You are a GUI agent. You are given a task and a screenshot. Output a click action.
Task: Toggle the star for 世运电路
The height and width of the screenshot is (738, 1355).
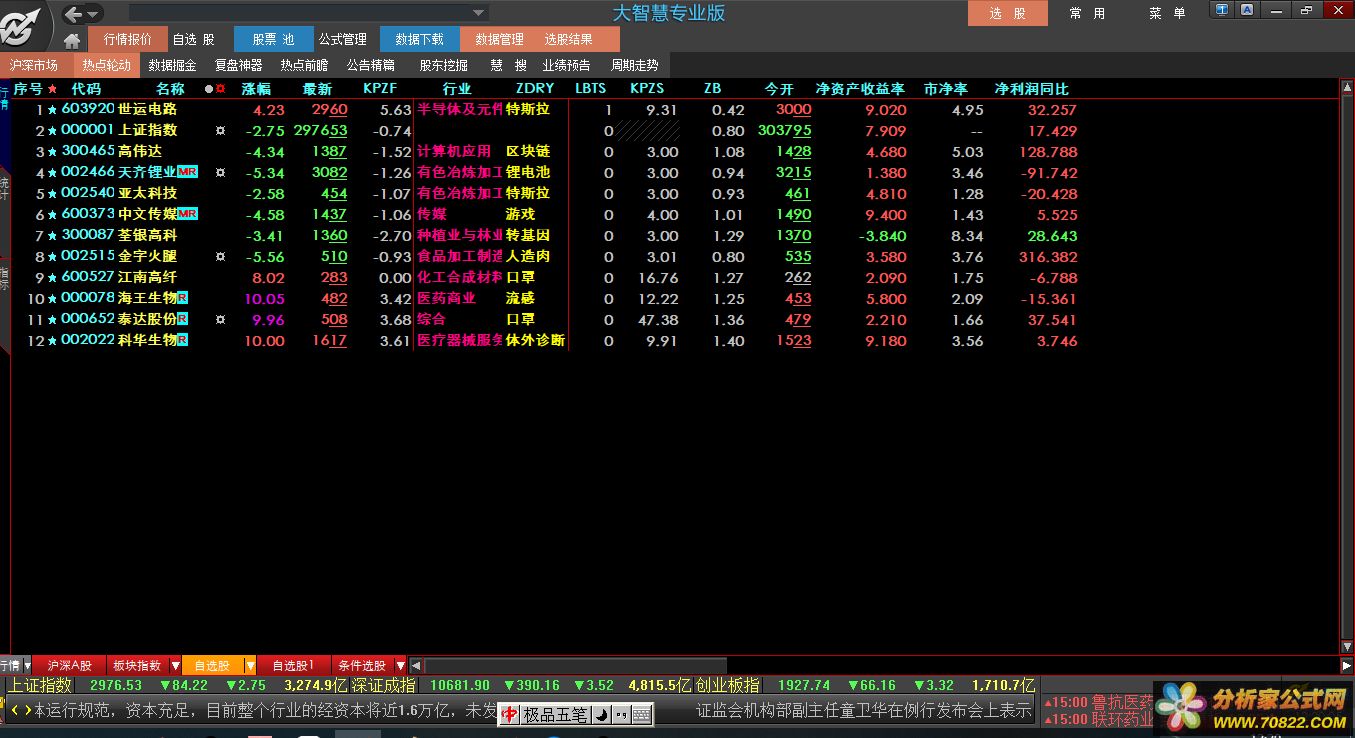click(x=52, y=110)
